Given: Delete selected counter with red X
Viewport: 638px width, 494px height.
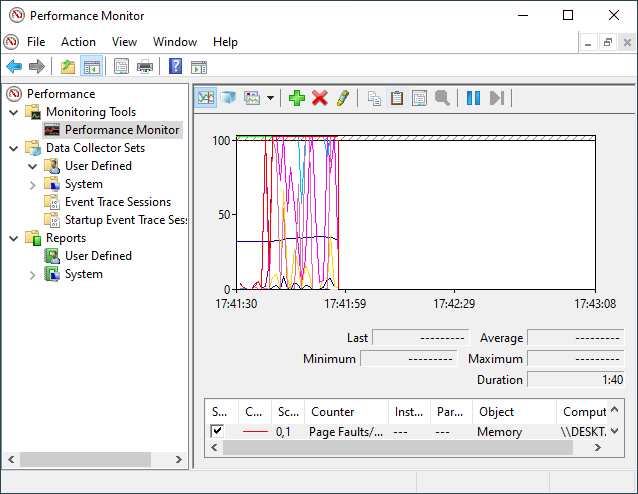Looking at the screenshot, I should 320,98.
